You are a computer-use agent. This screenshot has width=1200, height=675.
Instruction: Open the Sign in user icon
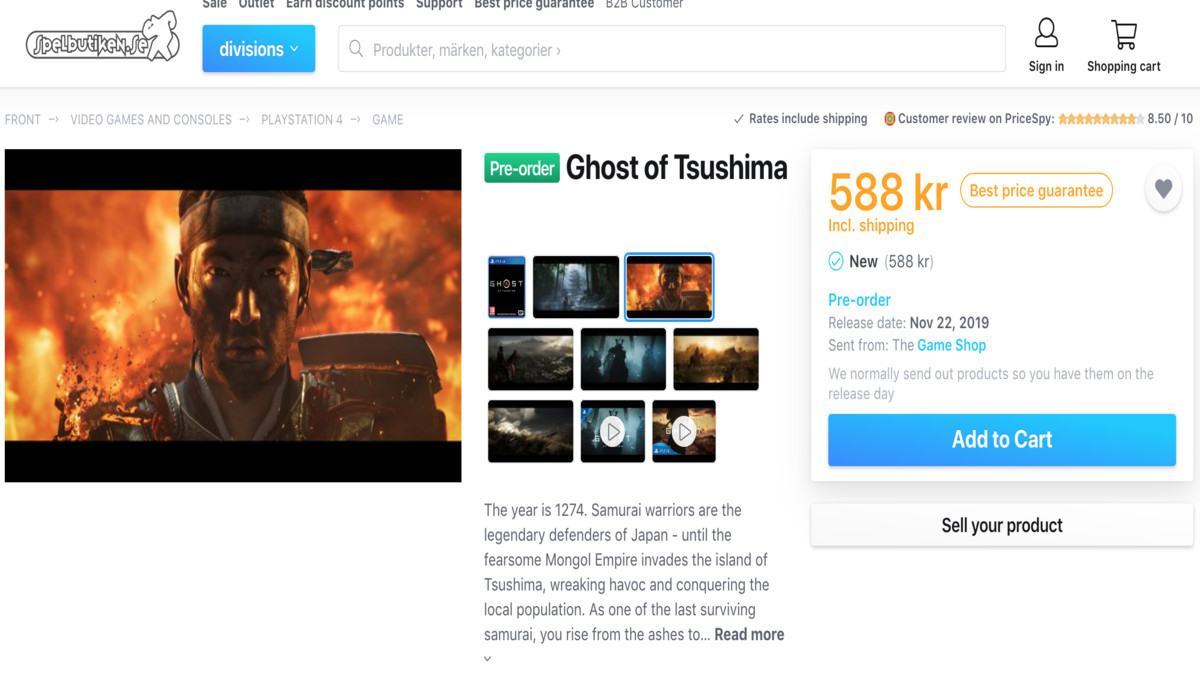coord(1046,33)
